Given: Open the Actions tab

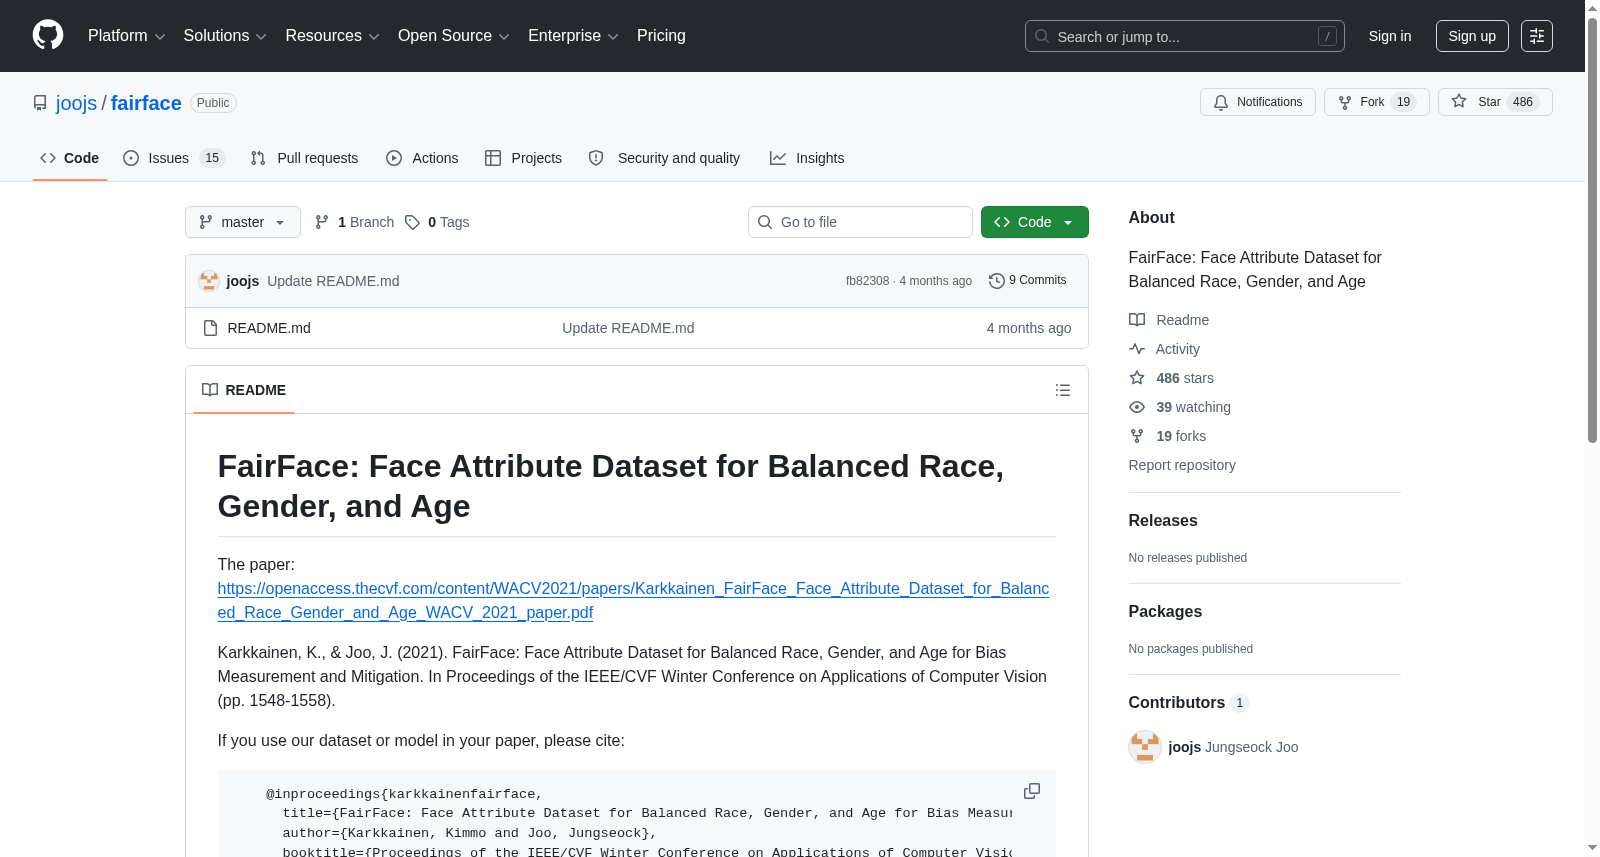Looking at the screenshot, I should click(x=422, y=158).
